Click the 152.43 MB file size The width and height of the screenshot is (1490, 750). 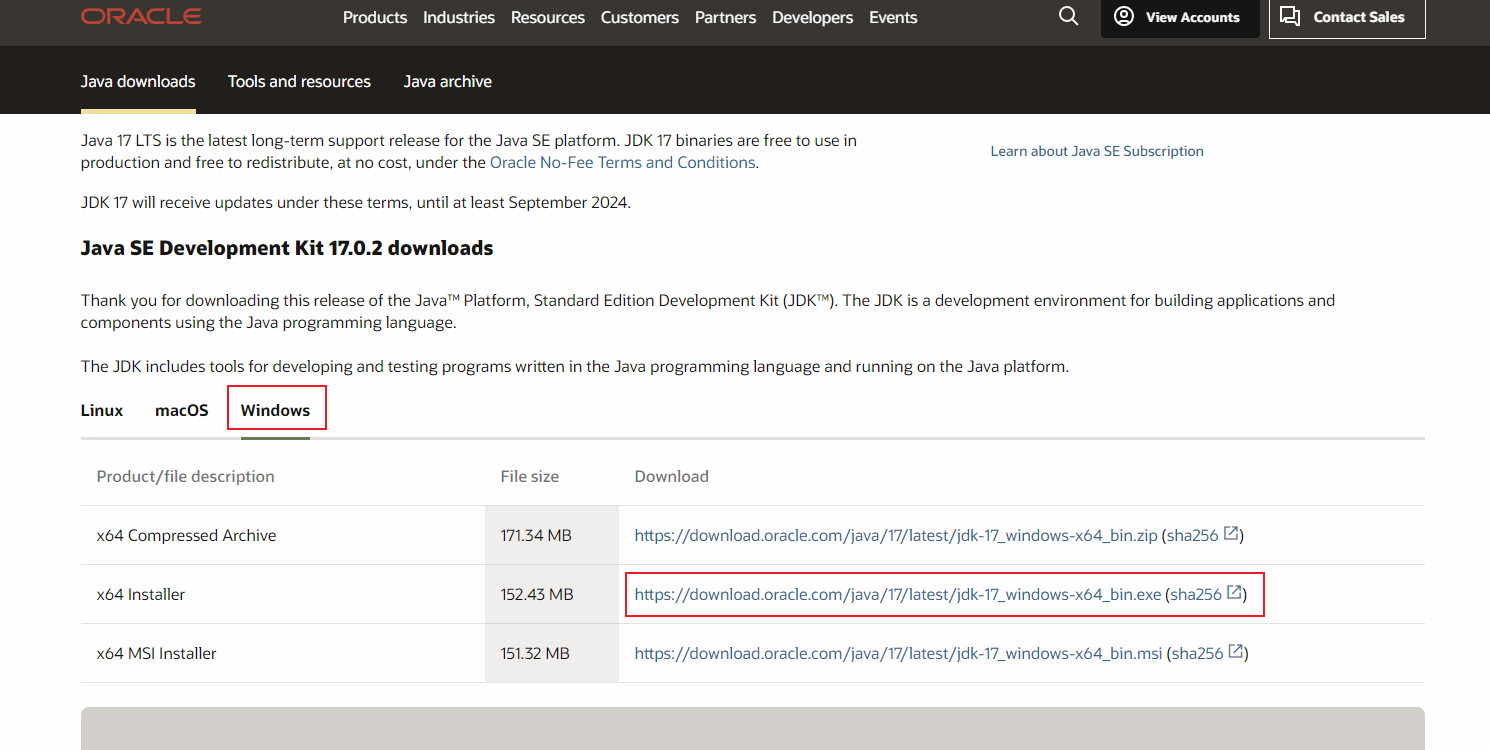[x=537, y=594]
